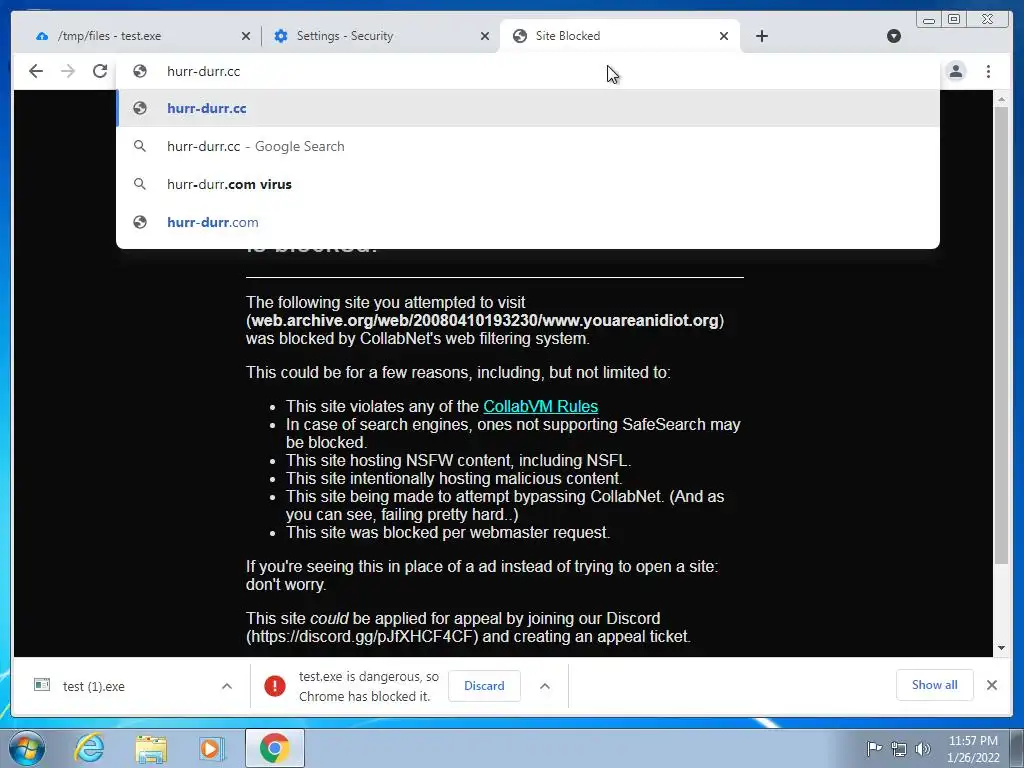The height and width of the screenshot is (768, 1024).
Task: Pick the hurr-durr.com URL suggestion
Action: [x=528, y=222]
